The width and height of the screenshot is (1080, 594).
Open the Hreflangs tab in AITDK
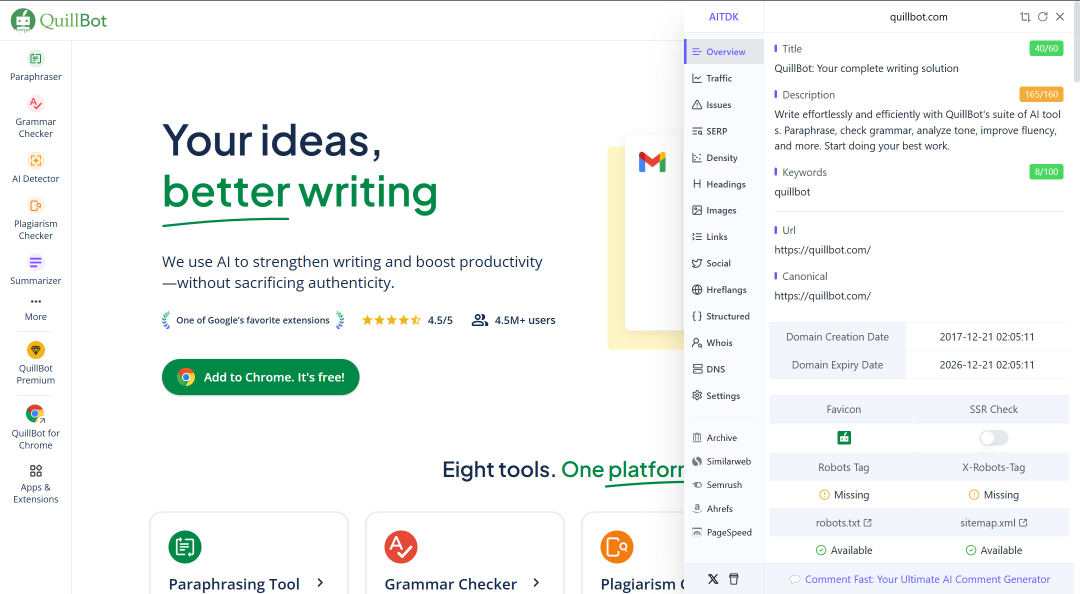tap(724, 289)
